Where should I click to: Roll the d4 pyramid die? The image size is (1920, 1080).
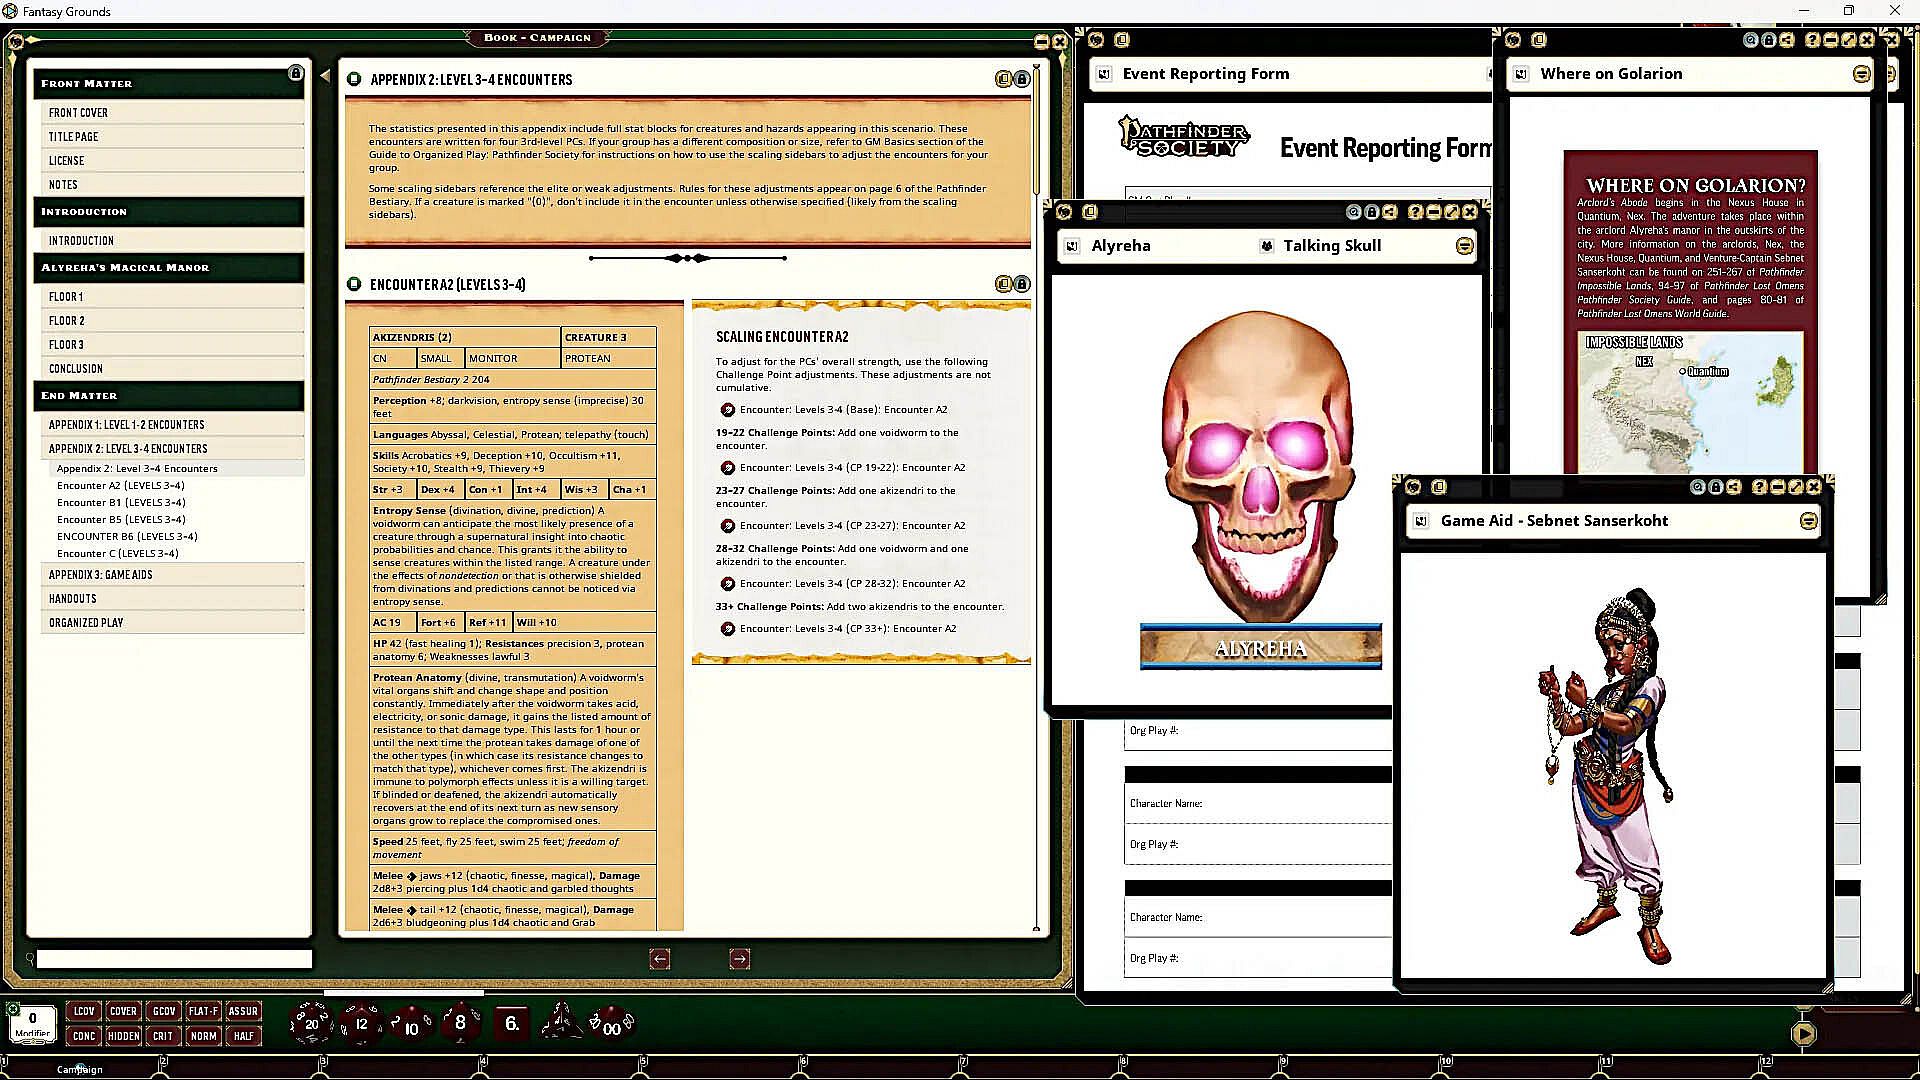(561, 1021)
